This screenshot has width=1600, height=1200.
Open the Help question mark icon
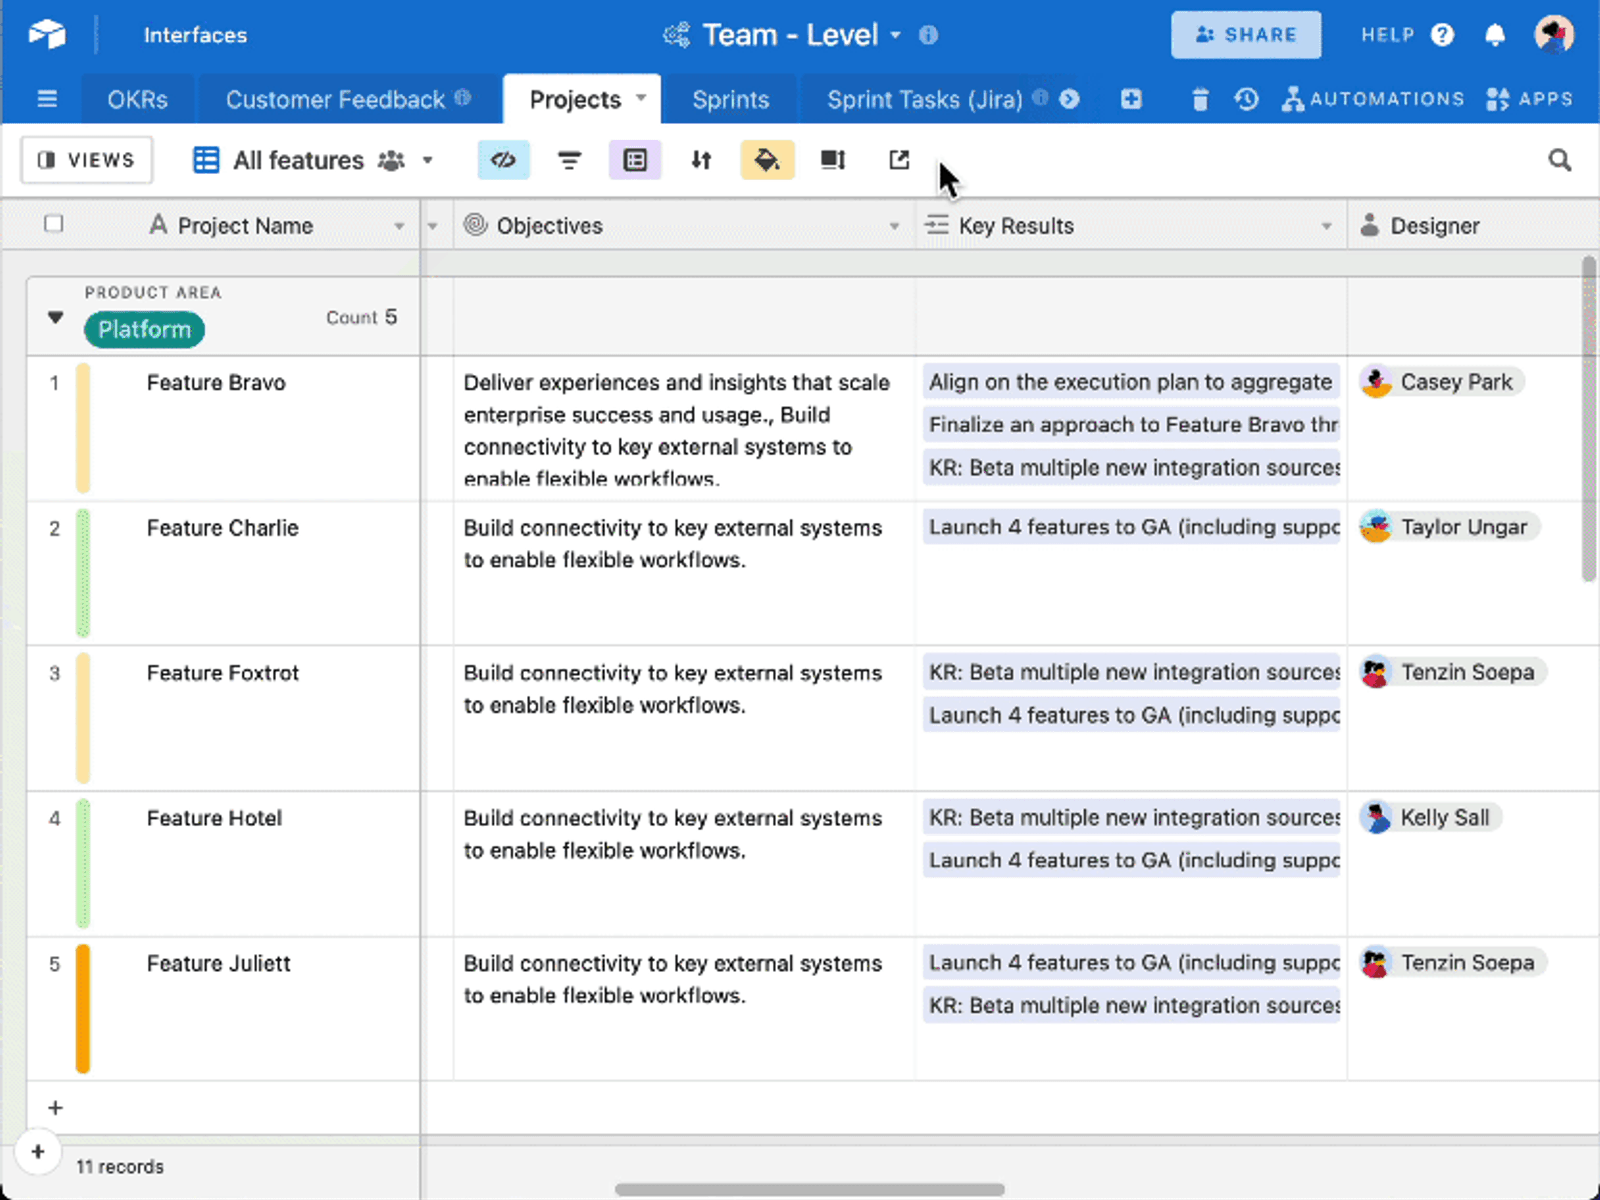tap(1442, 35)
